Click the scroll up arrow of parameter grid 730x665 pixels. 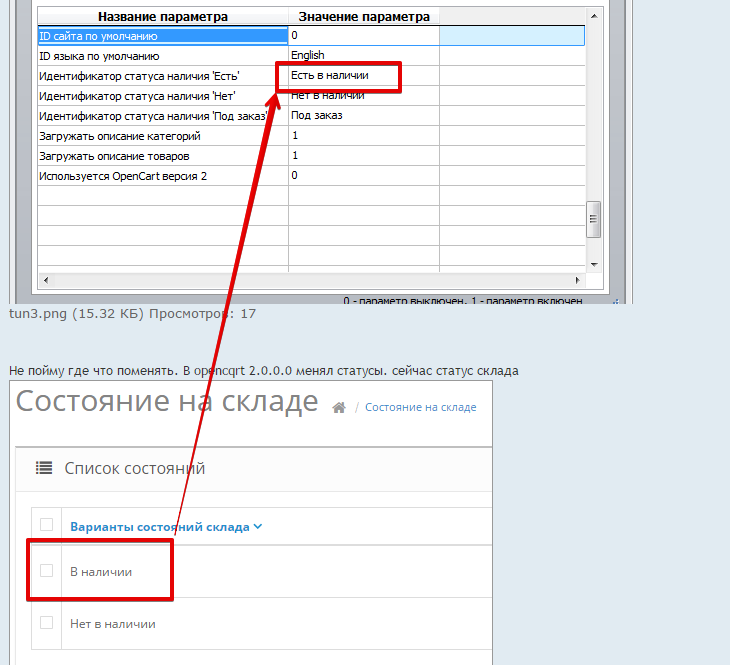(x=594, y=16)
